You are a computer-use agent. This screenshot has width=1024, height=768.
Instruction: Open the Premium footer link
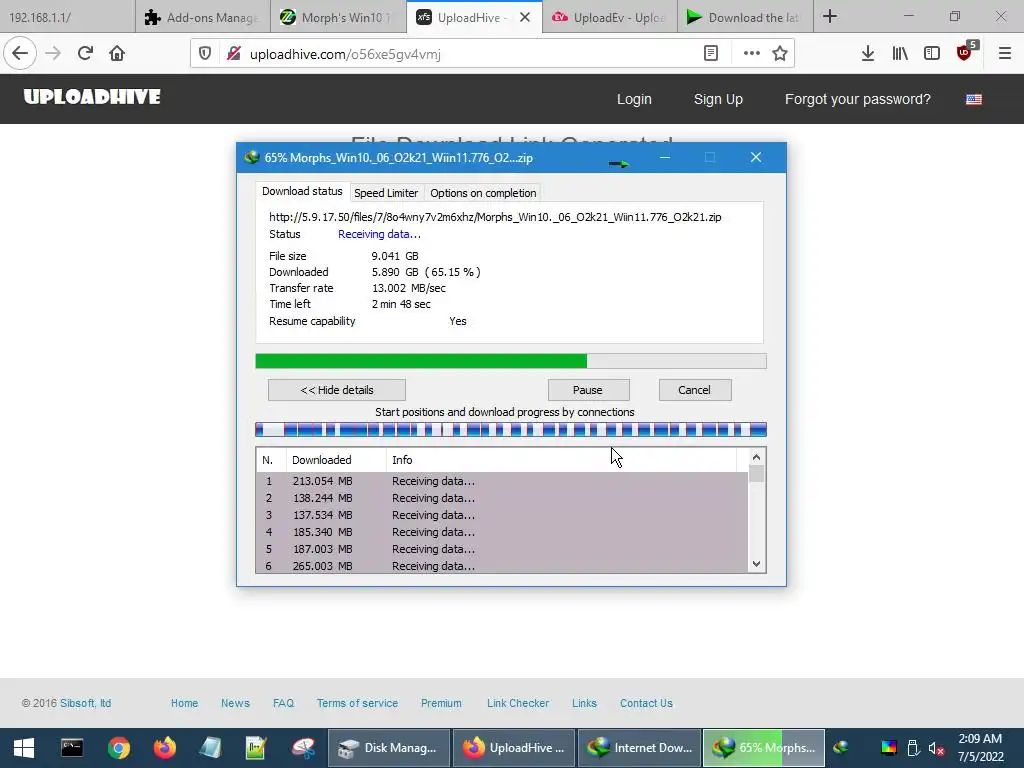[x=441, y=703]
